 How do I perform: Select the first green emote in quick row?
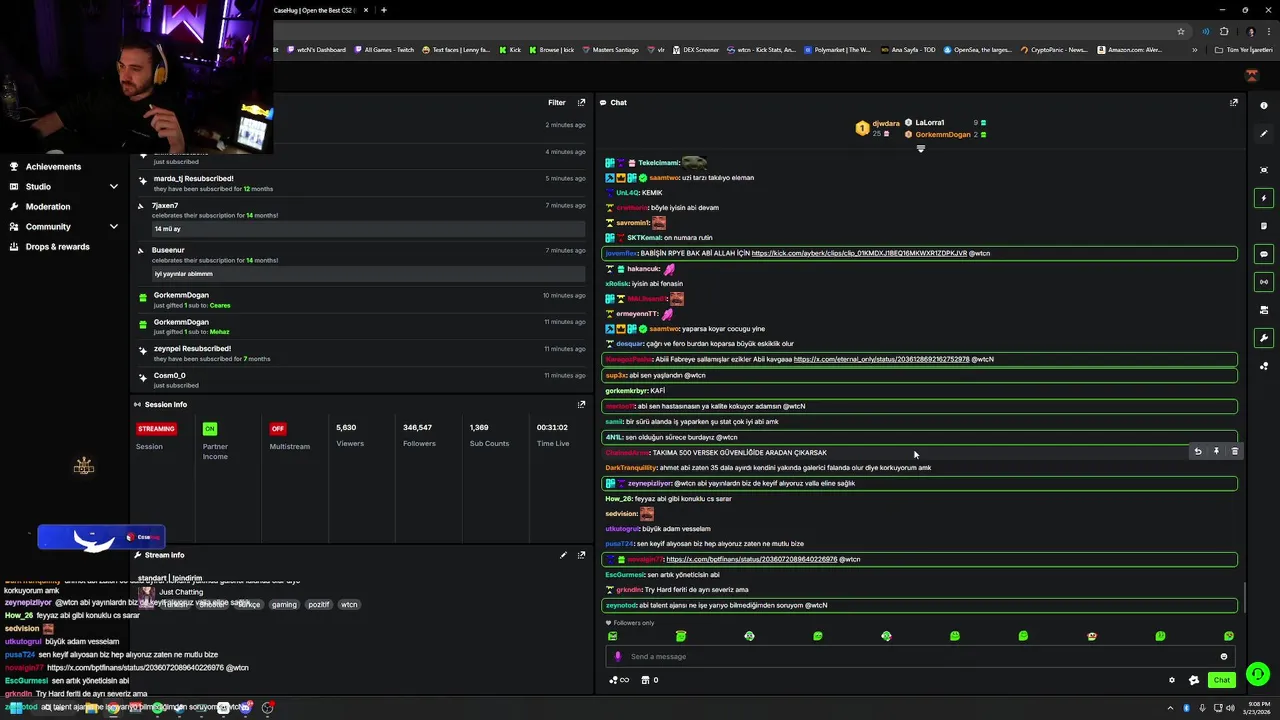click(613, 636)
